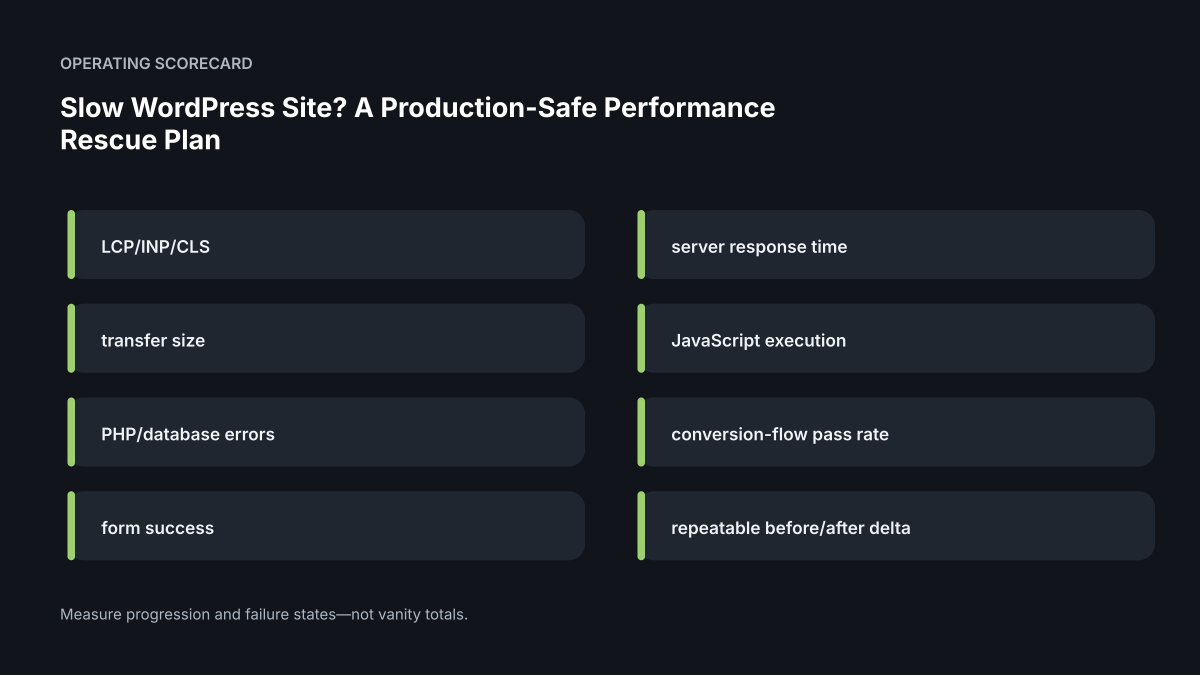This screenshot has height=675, width=1200.
Task: Select the PHP/database errors card
Action: [x=326, y=432]
